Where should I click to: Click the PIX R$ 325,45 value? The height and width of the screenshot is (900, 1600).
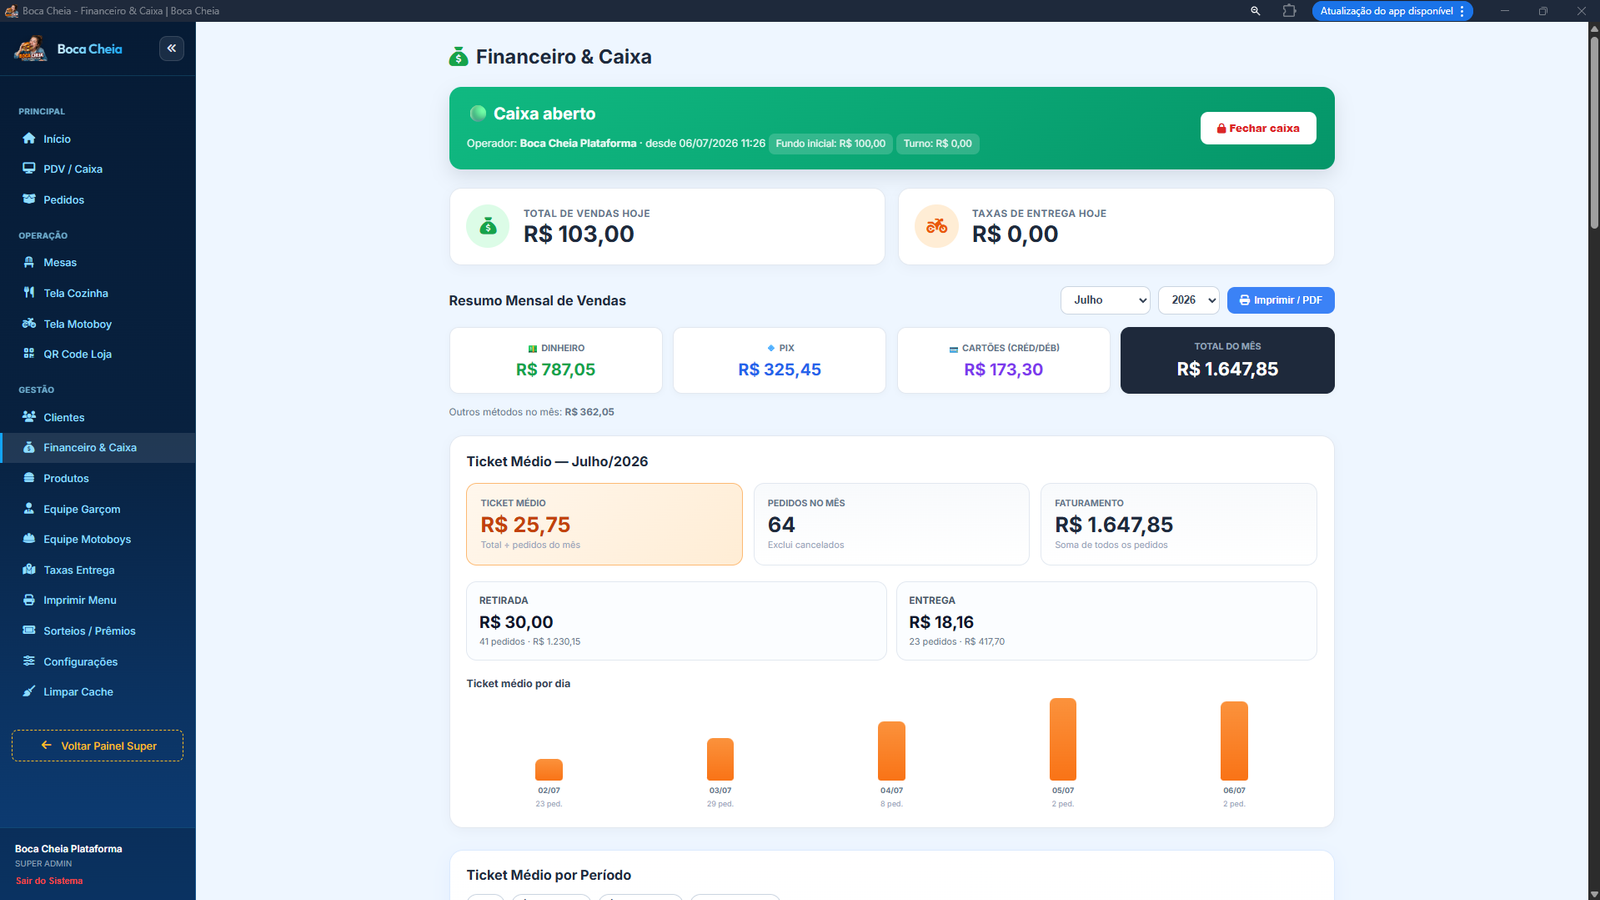pyautogui.click(x=779, y=370)
